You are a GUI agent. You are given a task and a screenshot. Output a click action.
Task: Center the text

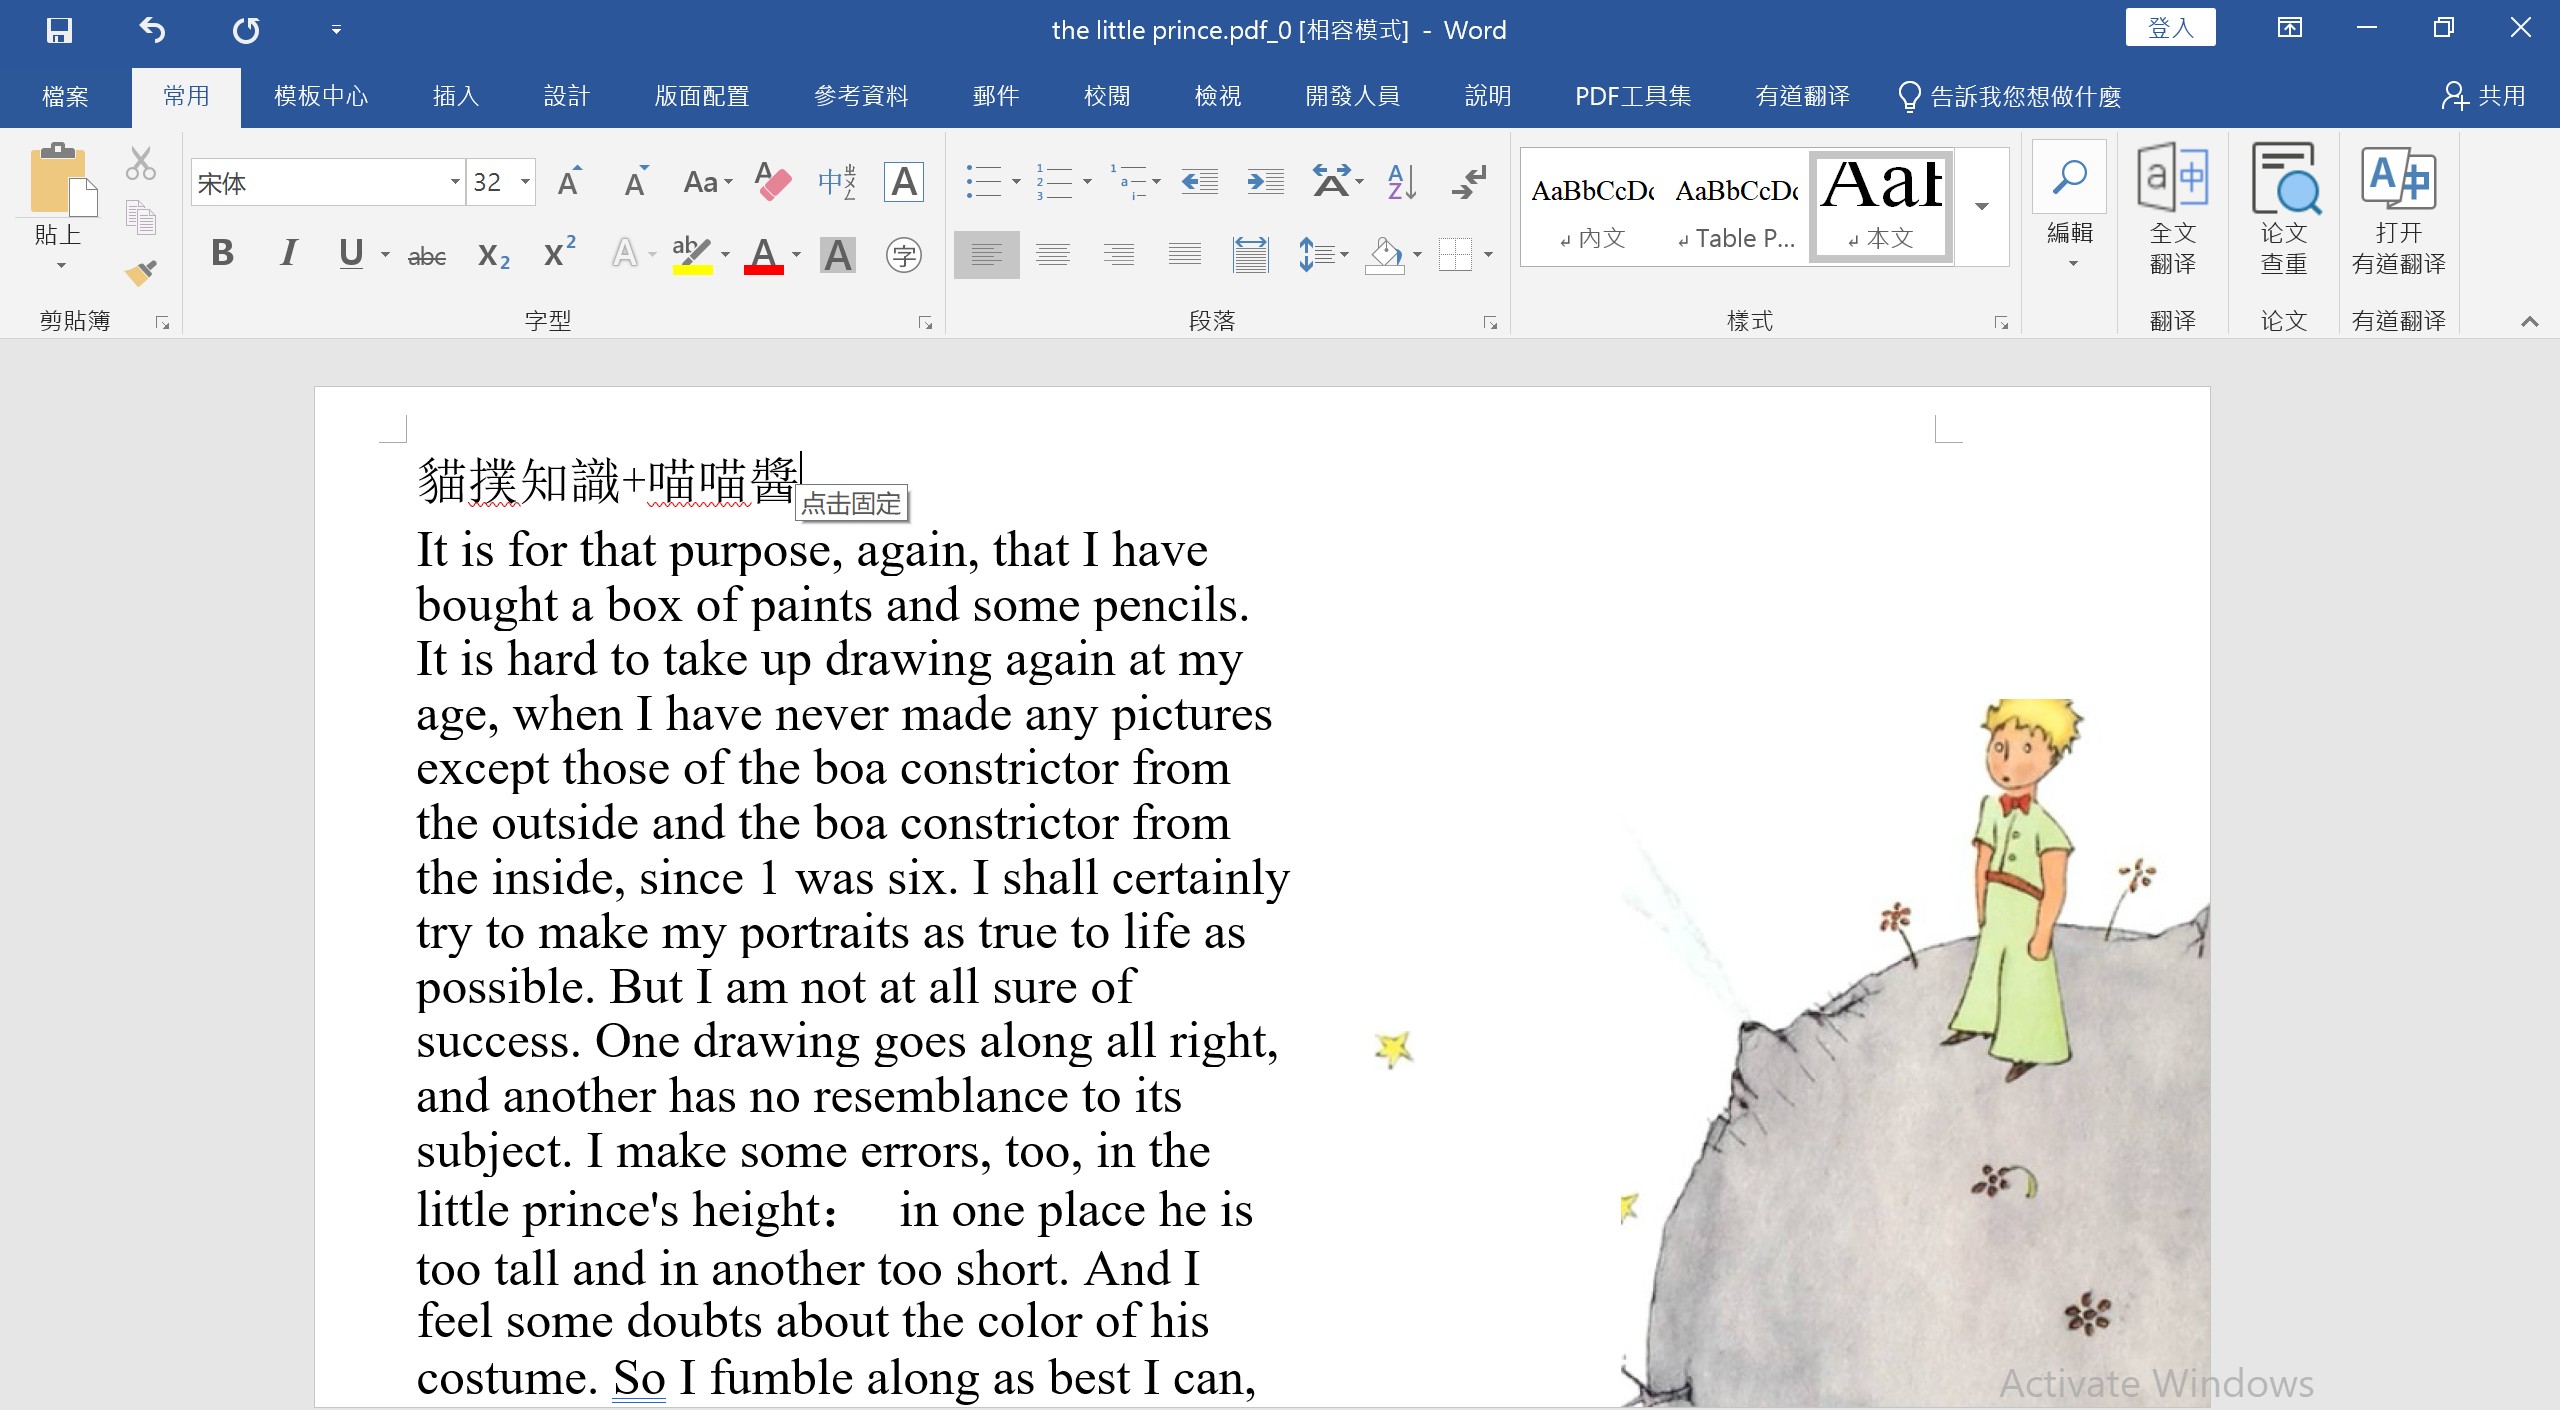point(1052,255)
